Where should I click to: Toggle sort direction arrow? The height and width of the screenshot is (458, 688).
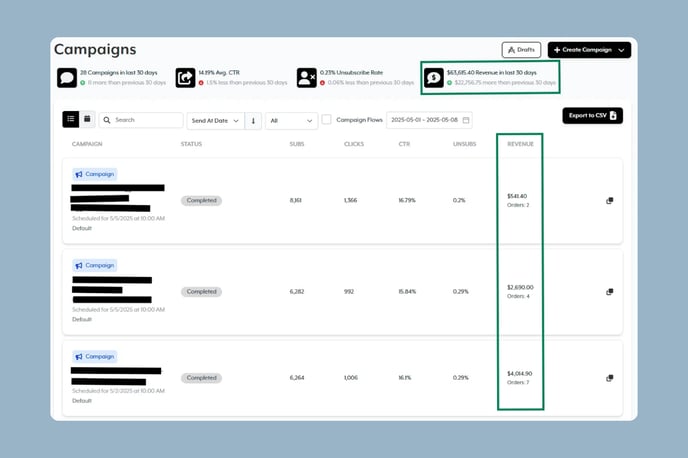tap(253, 121)
